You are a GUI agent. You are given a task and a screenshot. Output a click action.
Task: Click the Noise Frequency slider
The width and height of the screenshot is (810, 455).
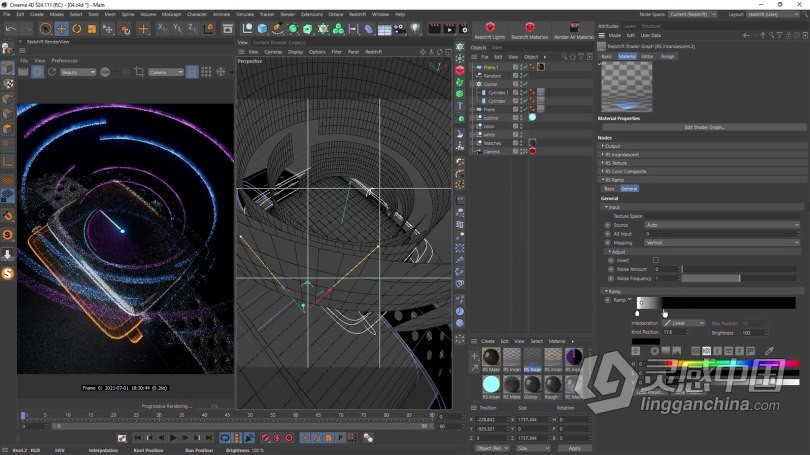click(739, 278)
